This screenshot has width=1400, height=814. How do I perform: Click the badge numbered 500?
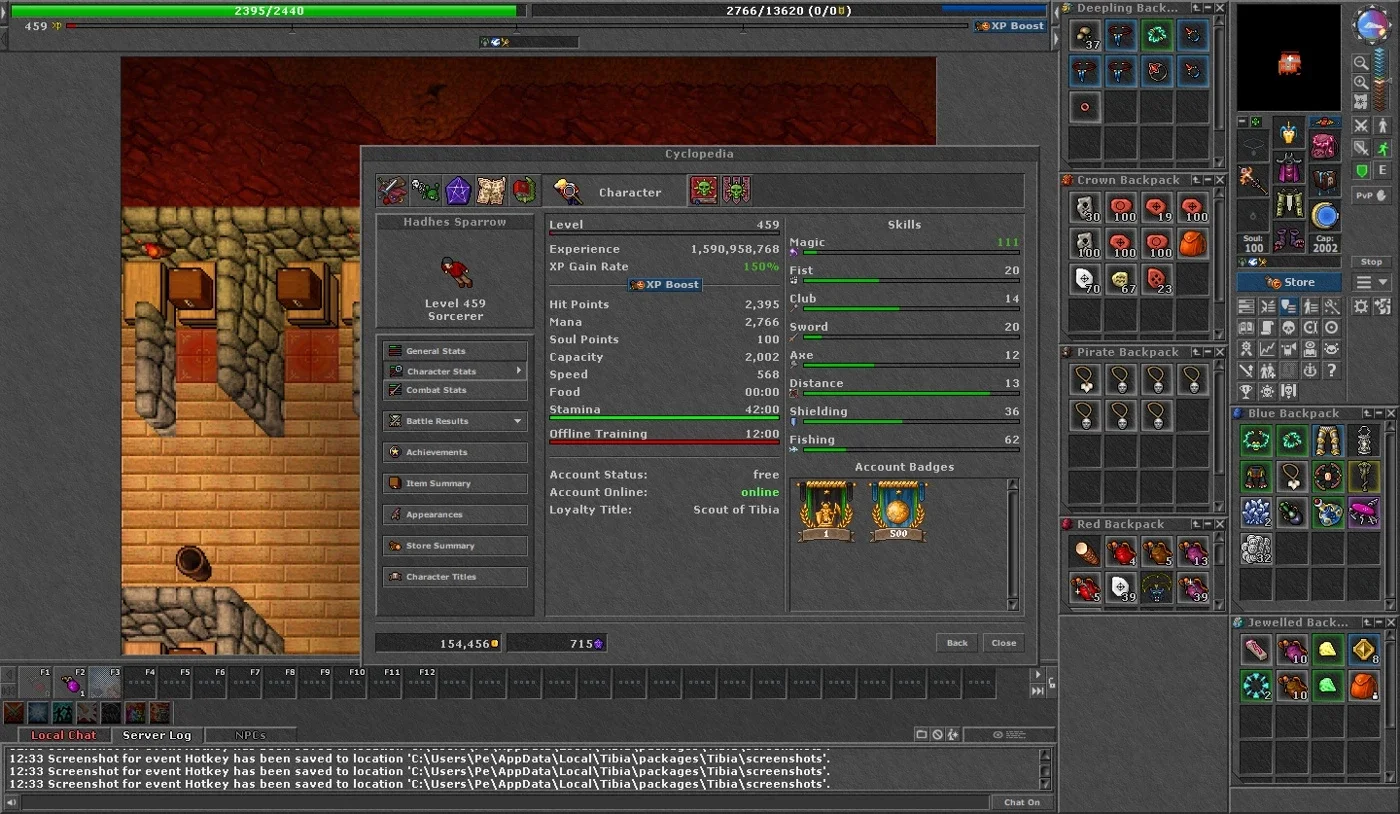tap(898, 511)
